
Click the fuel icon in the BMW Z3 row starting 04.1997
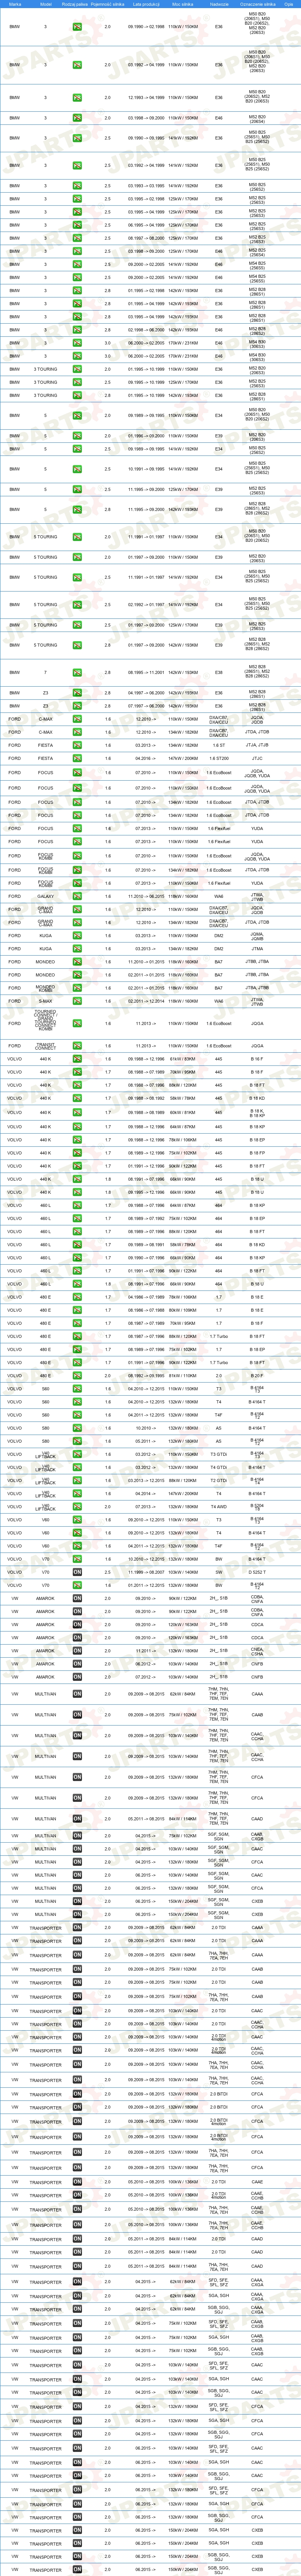[77, 692]
